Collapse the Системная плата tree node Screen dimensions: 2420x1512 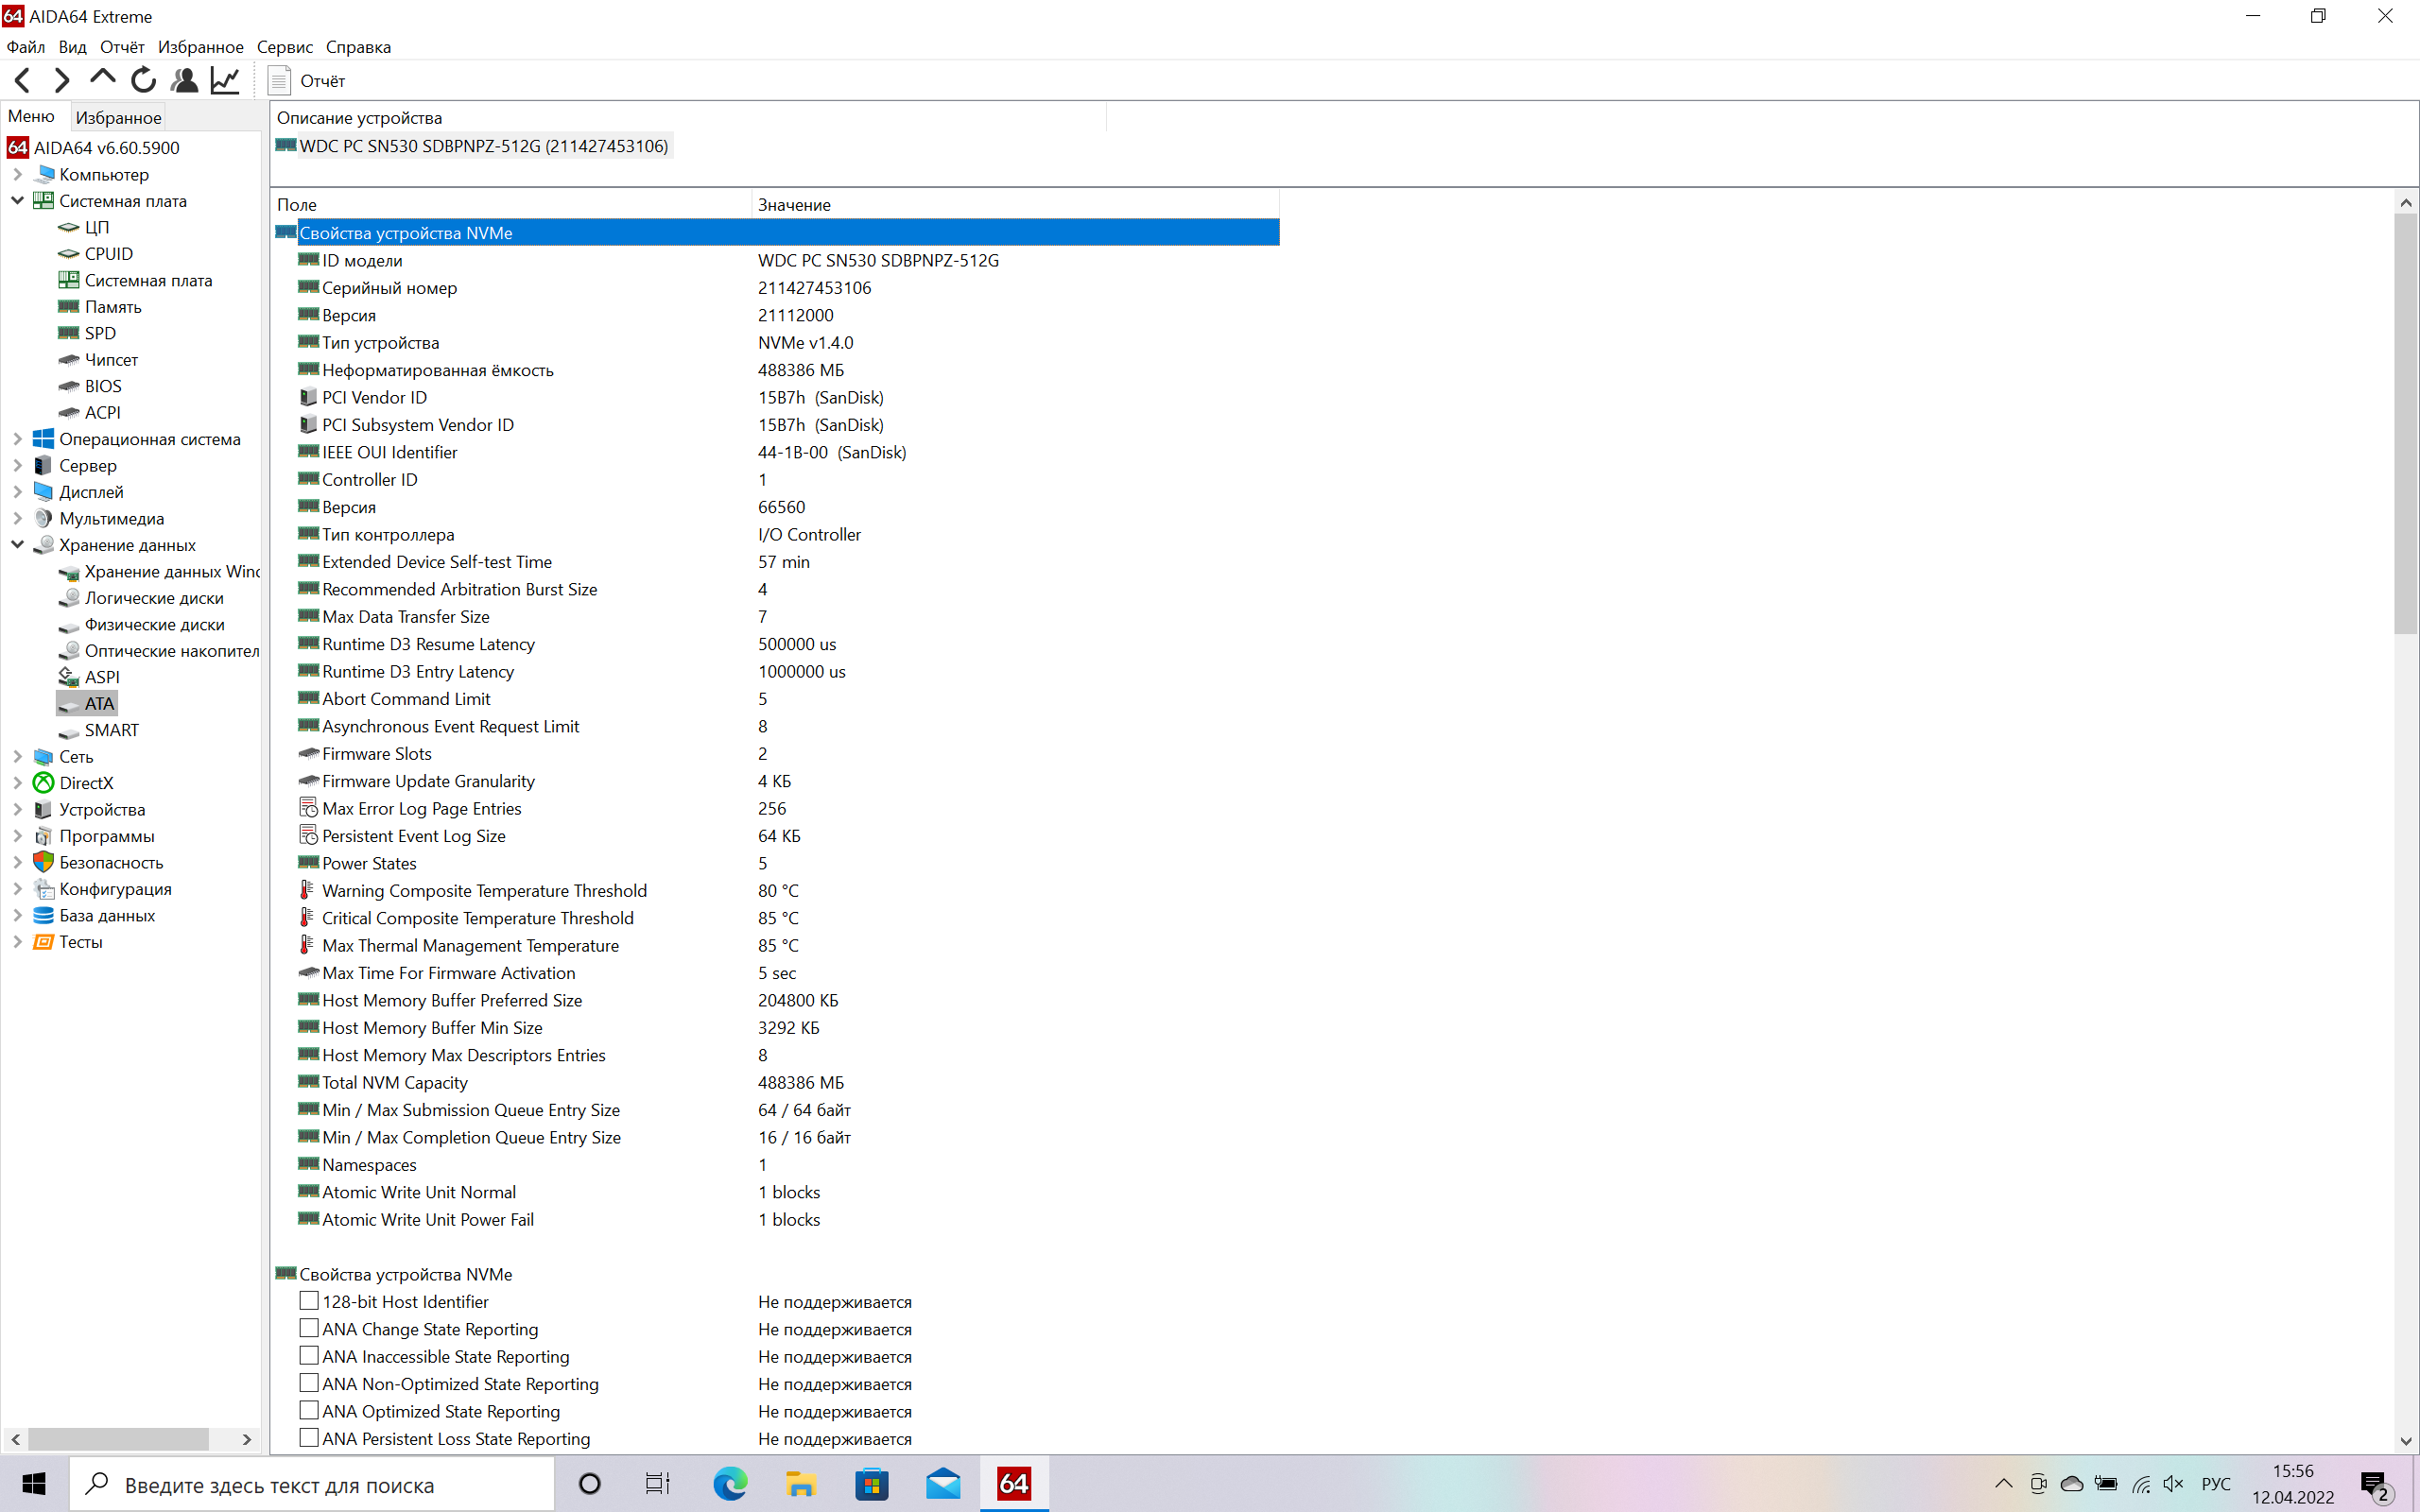[17, 201]
